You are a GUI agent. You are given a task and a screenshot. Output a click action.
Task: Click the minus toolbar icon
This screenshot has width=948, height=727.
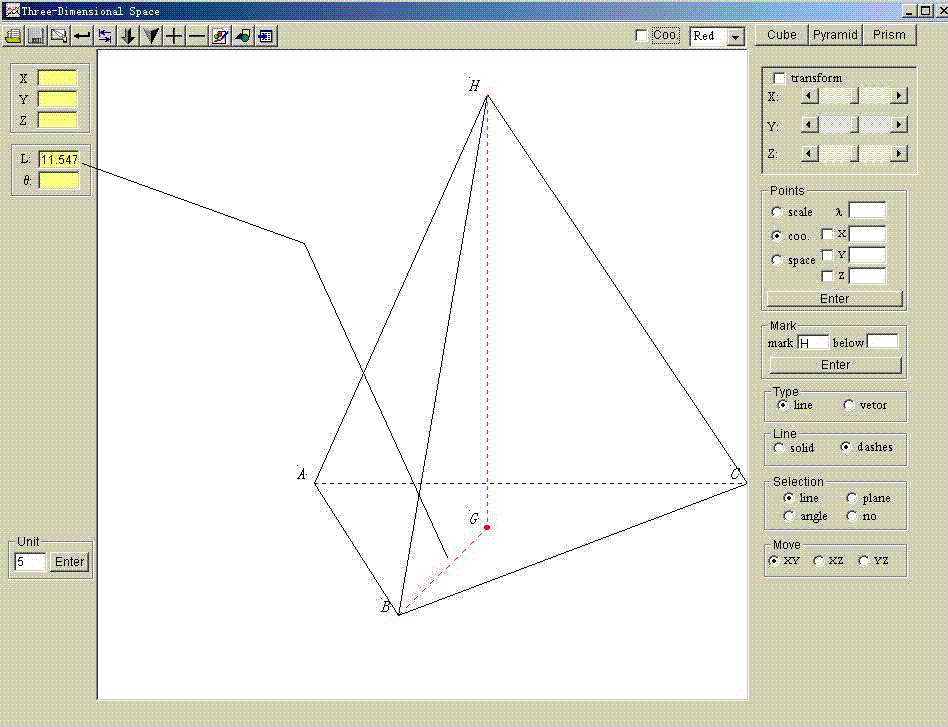click(197, 36)
